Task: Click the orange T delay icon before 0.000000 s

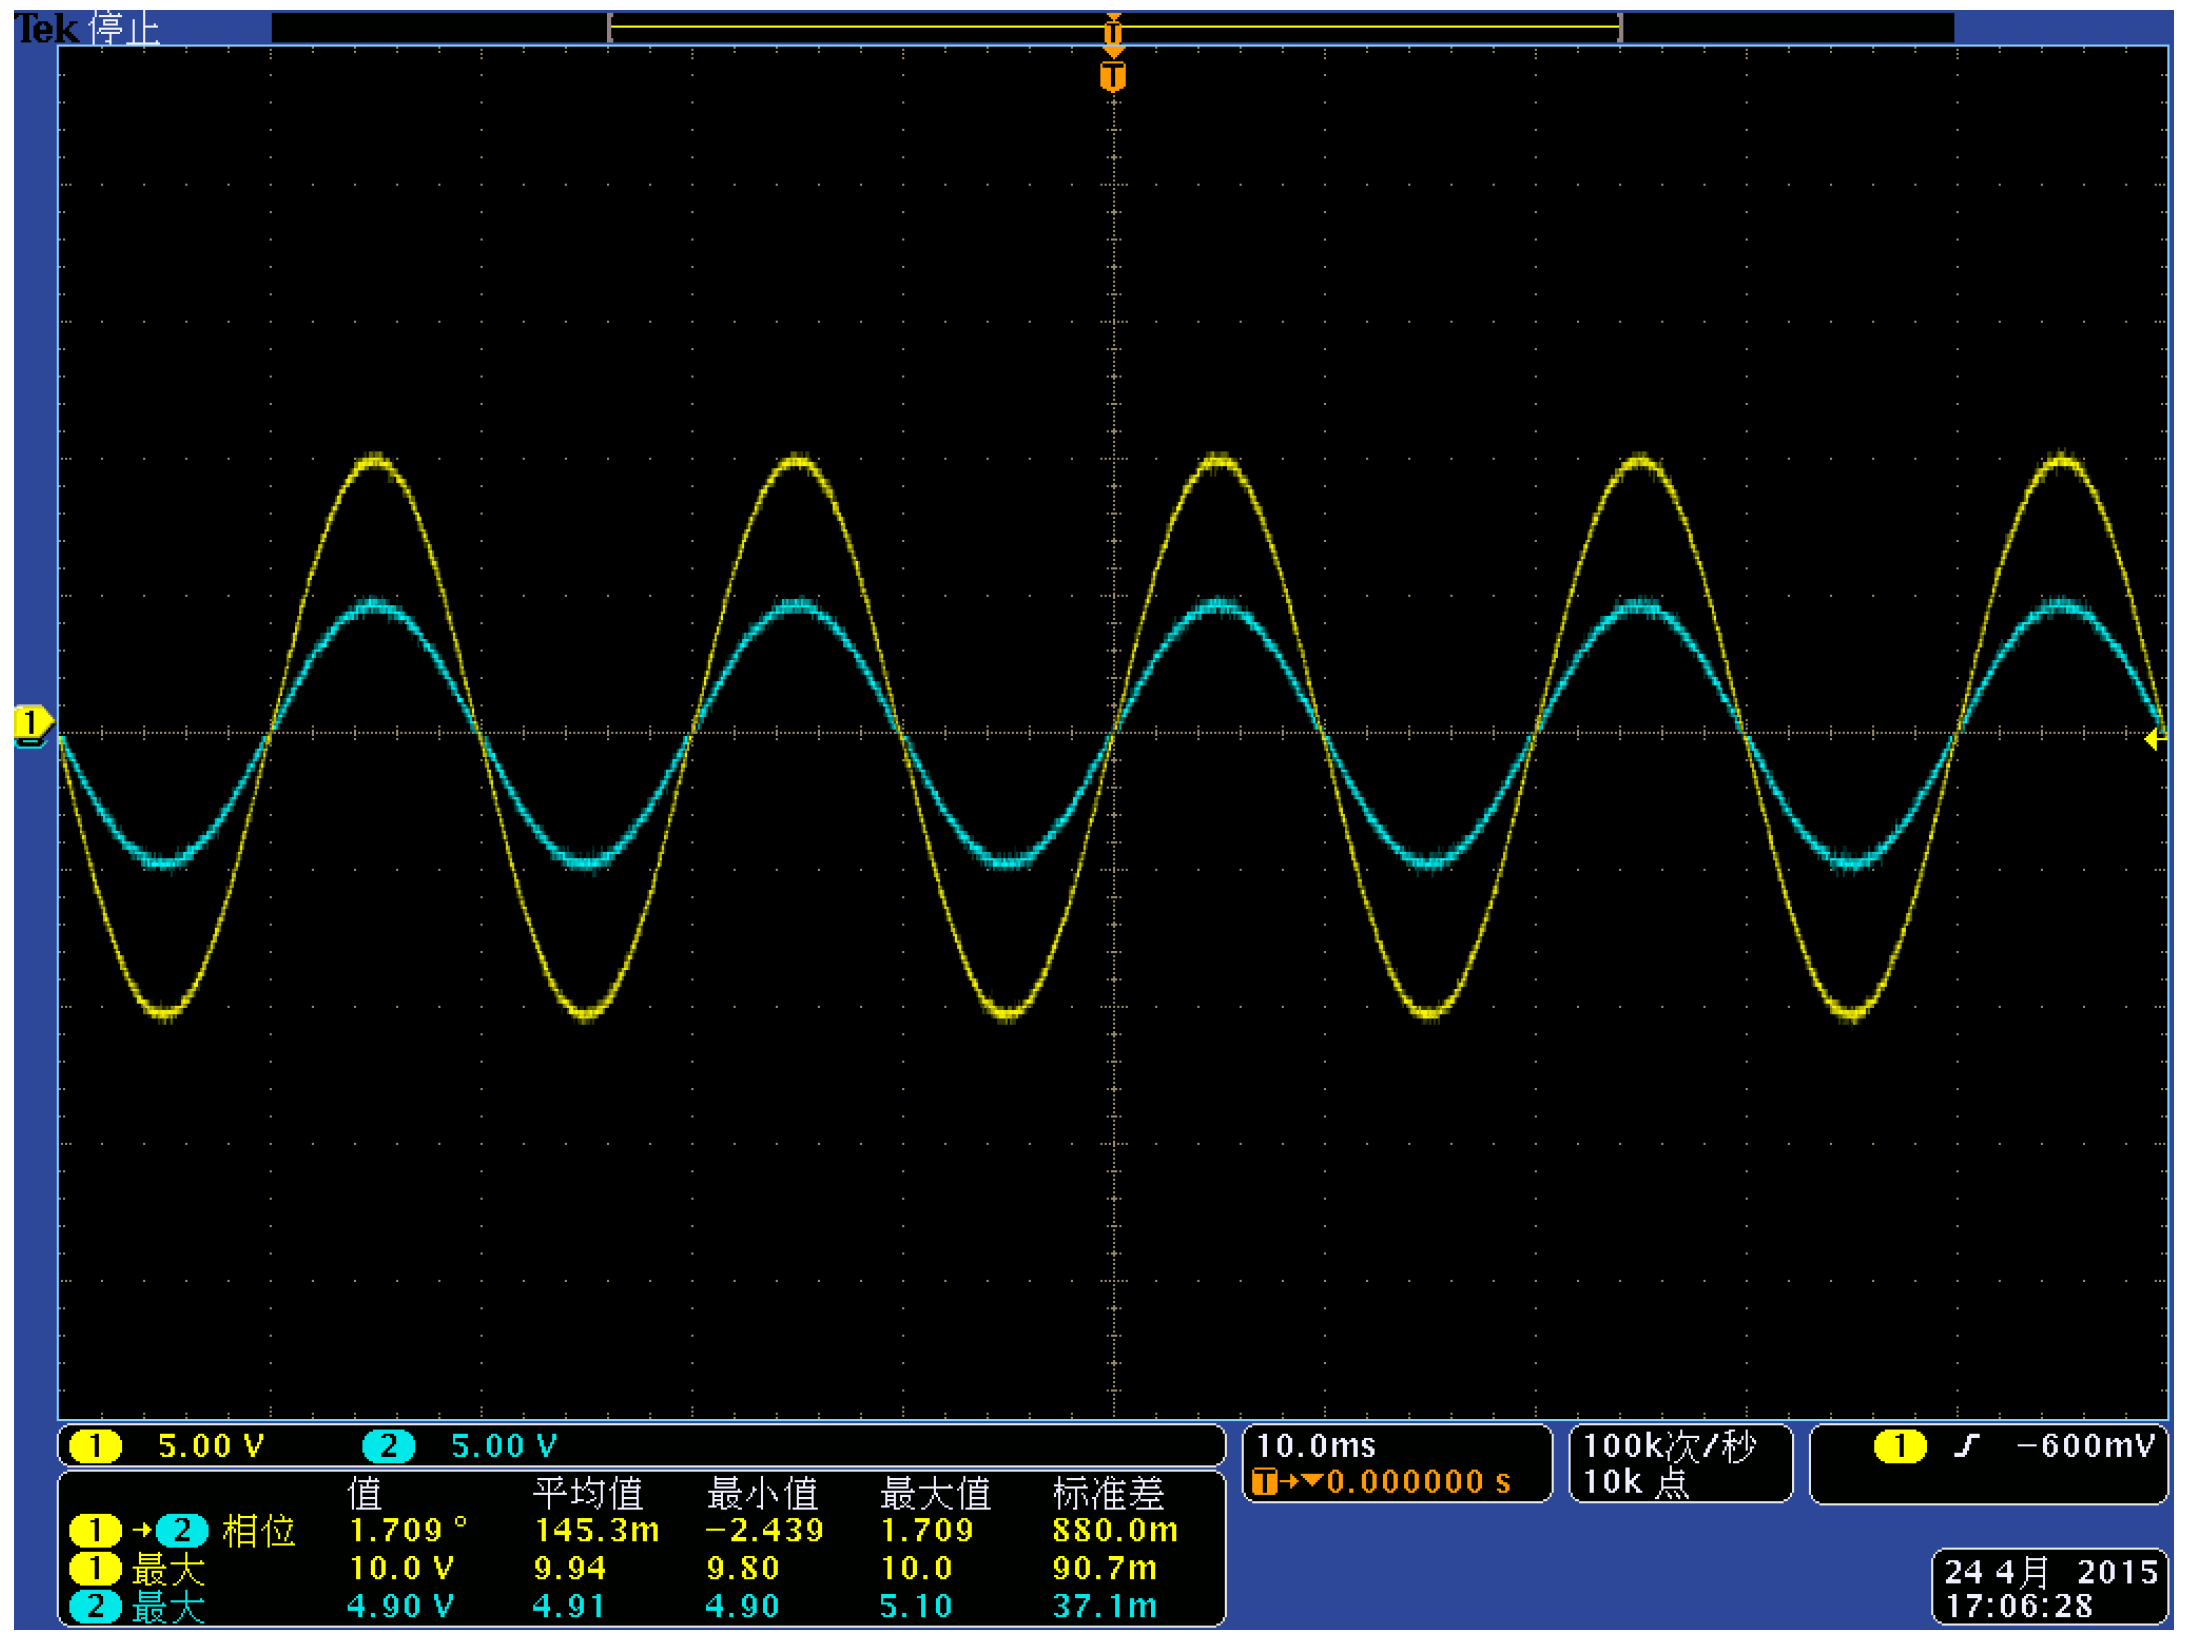Action: pos(1264,1481)
